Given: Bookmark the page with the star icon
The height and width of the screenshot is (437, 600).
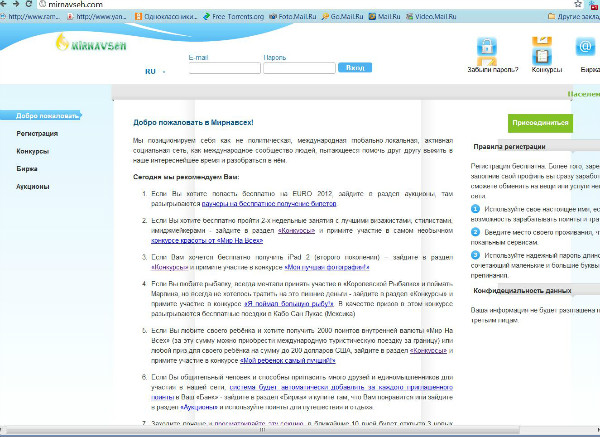Looking at the screenshot, I should [577, 4].
